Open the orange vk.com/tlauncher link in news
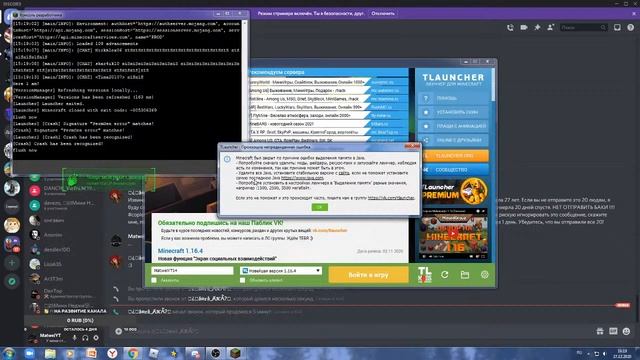 329,231
